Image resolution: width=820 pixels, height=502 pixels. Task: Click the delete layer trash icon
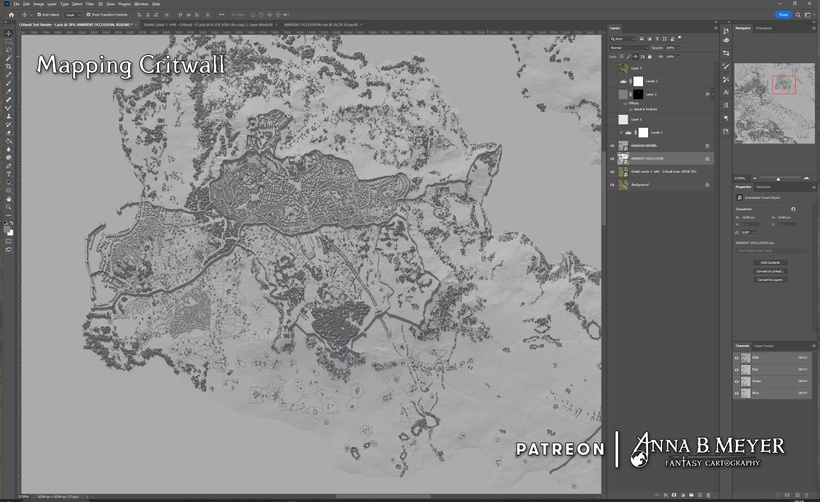tap(709, 493)
